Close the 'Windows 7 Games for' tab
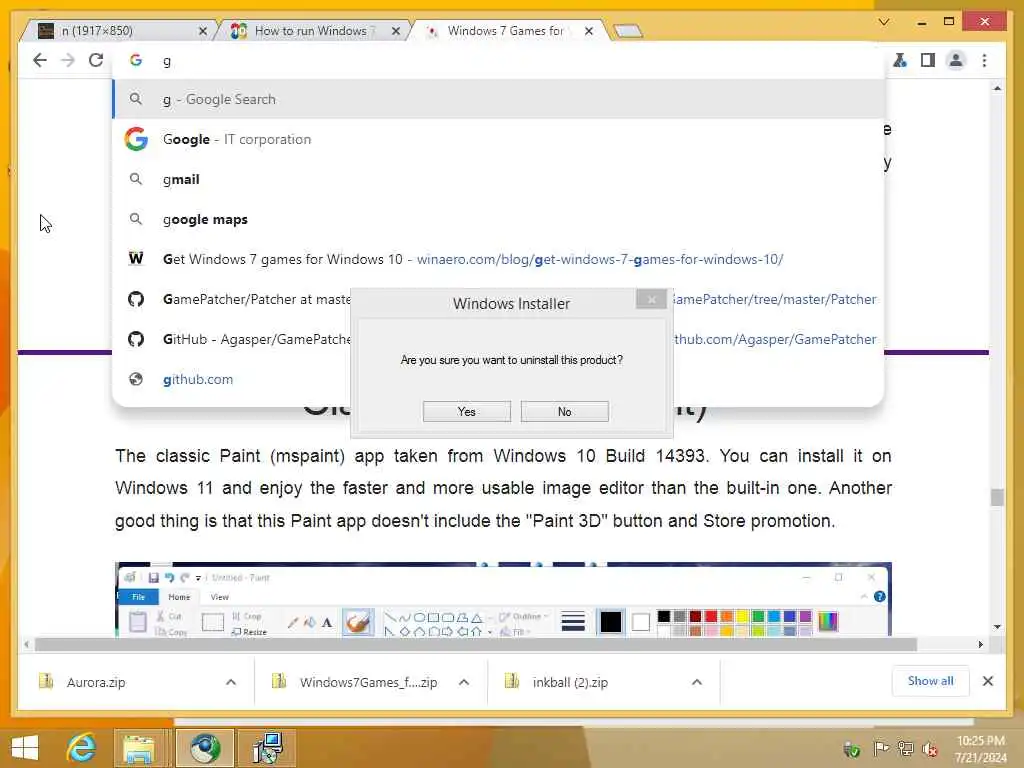The image size is (1024, 768). pyautogui.click(x=588, y=31)
